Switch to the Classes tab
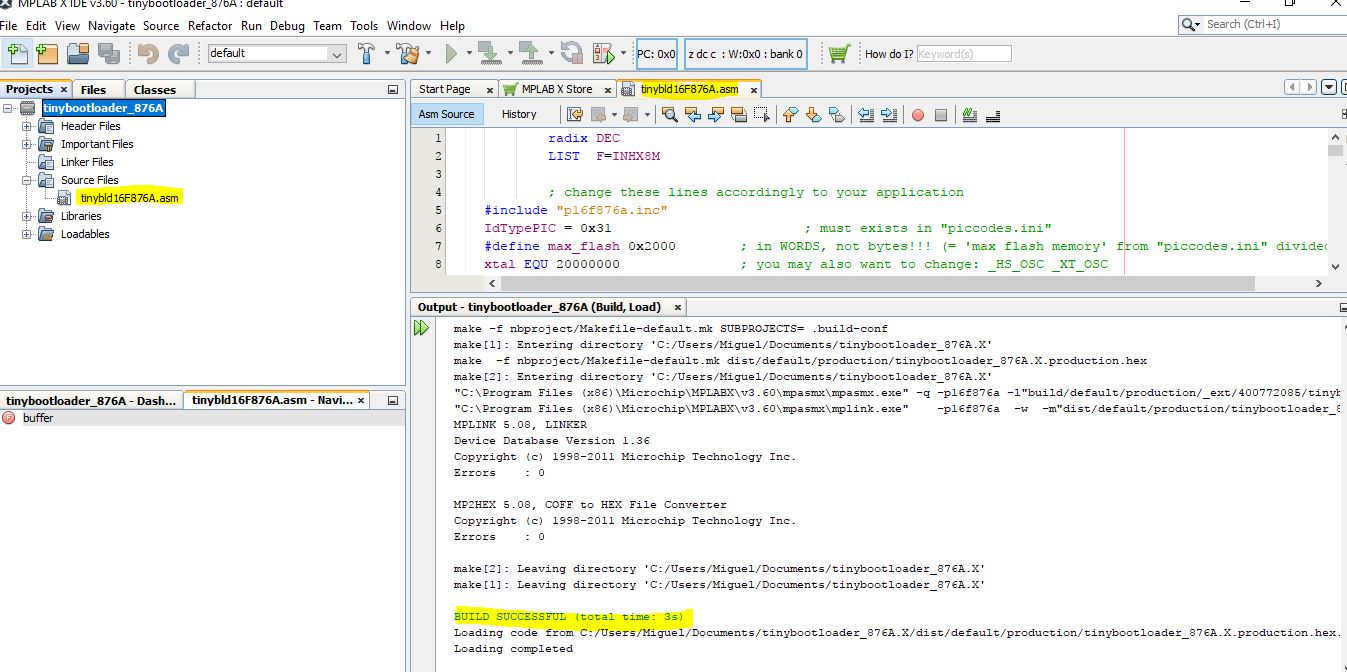This screenshot has width=1347, height=672. 155,89
